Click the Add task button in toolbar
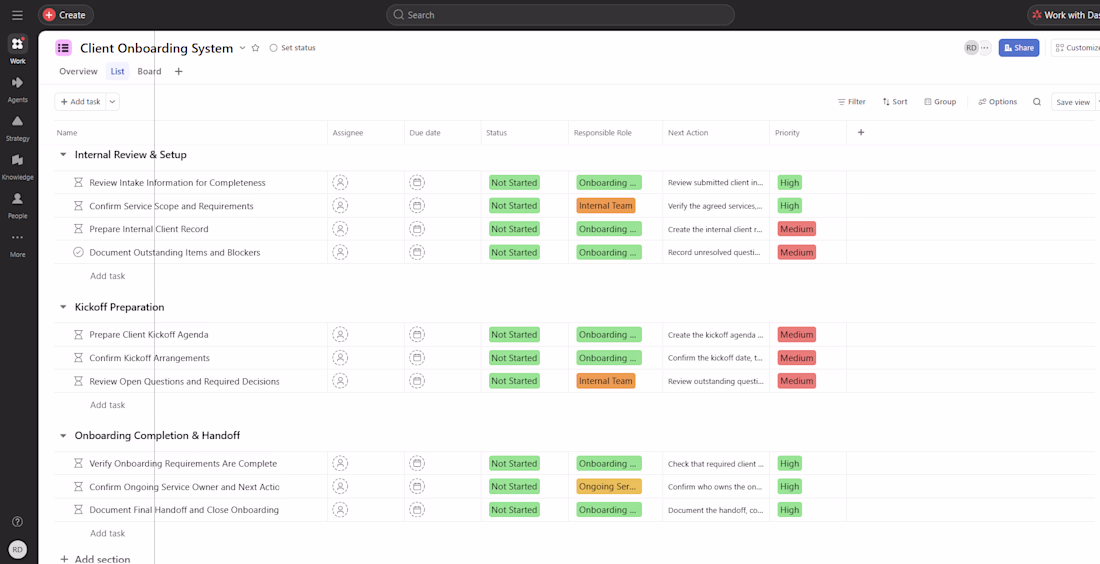1100x564 pixels. 80,102
